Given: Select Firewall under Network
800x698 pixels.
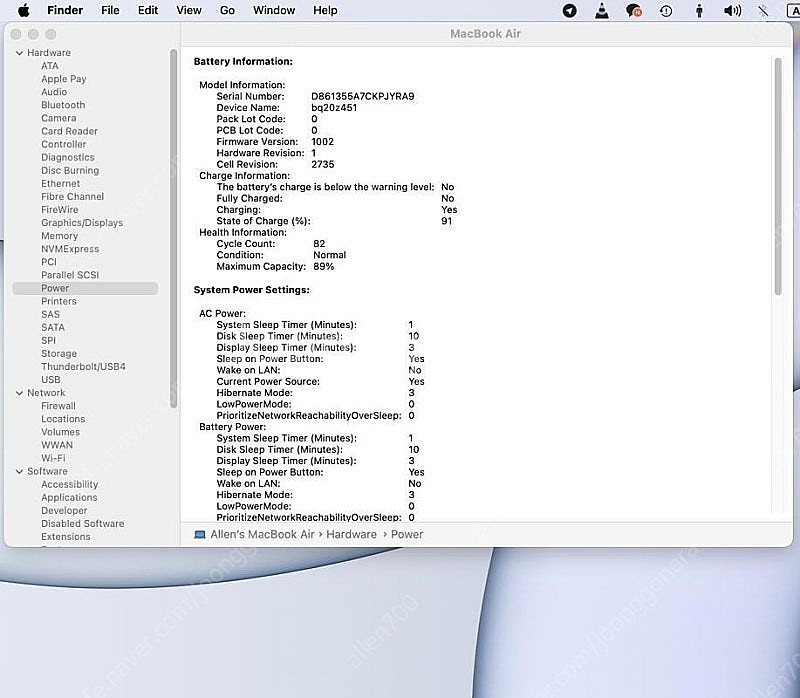Looking at the screenshot, I should coord(58,406).
